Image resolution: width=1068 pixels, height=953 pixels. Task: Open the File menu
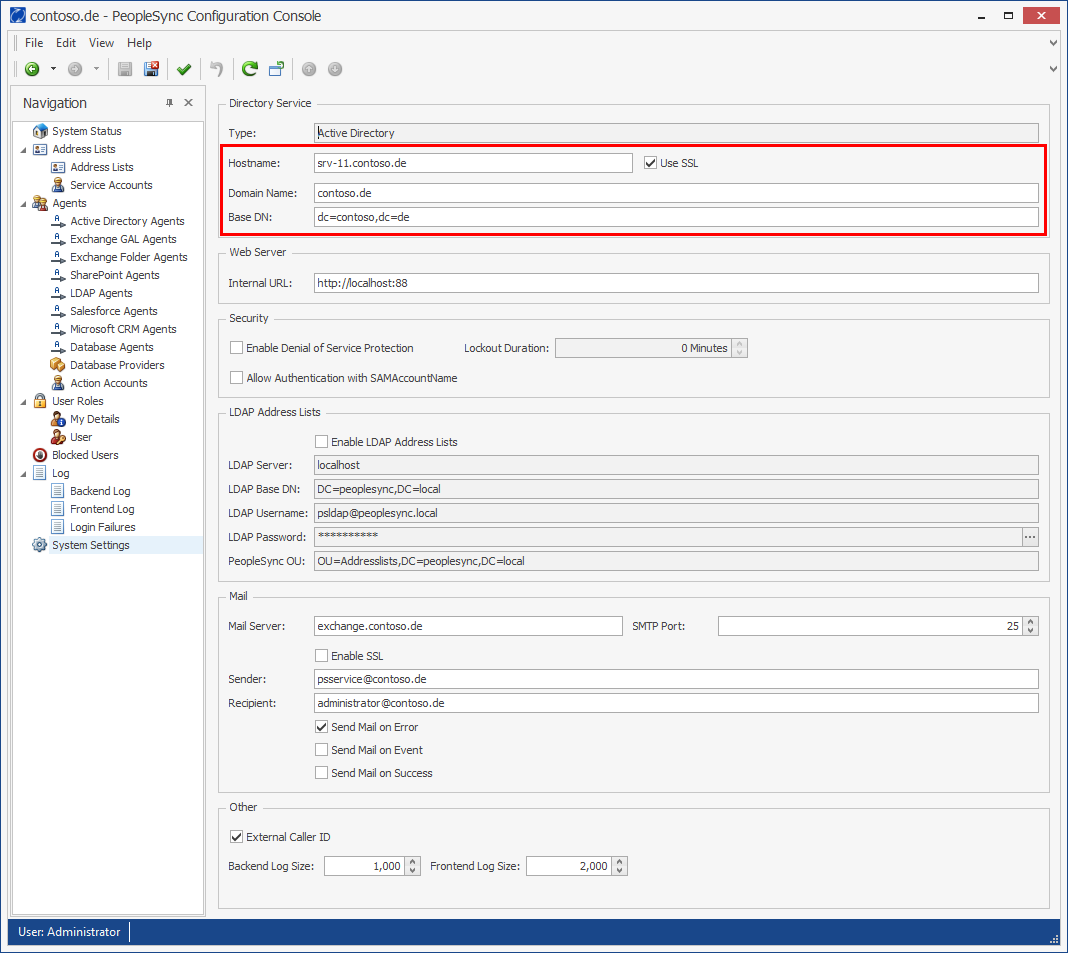click(x=34, y=43)
